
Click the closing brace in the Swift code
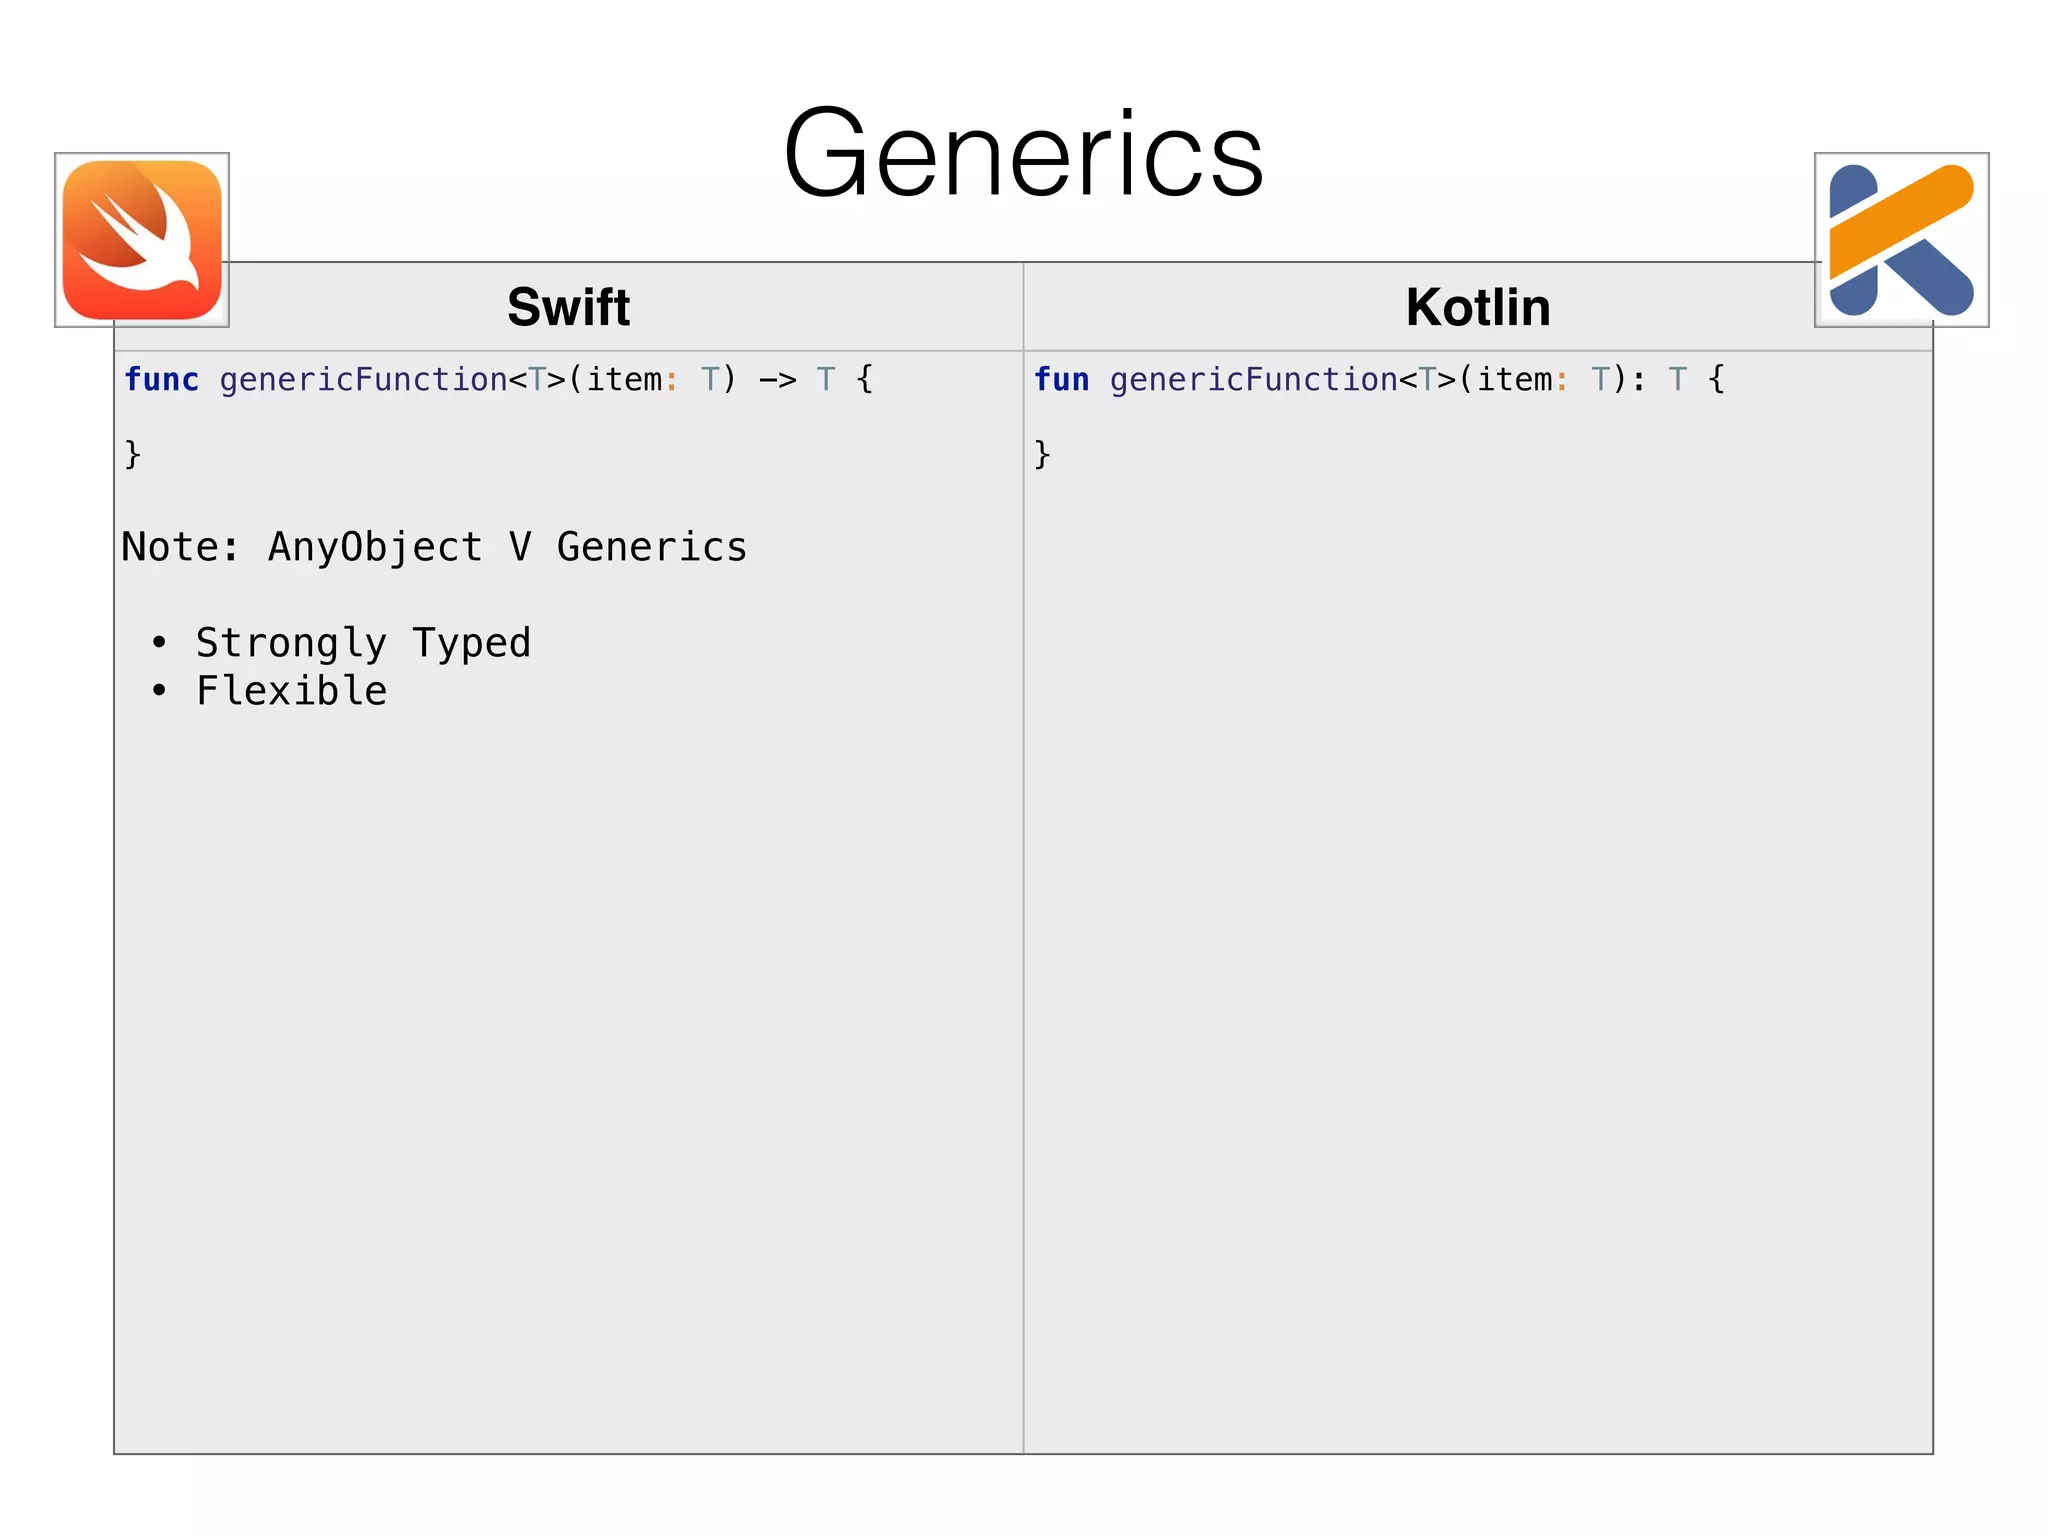coord(133,454)
